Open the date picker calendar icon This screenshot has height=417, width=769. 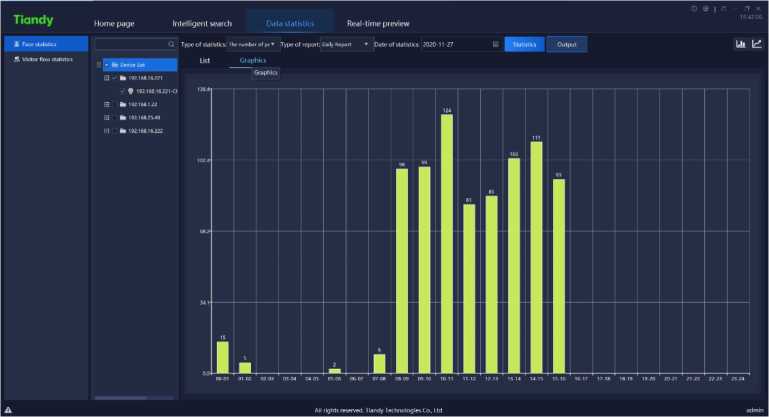[x=495, y=44]
